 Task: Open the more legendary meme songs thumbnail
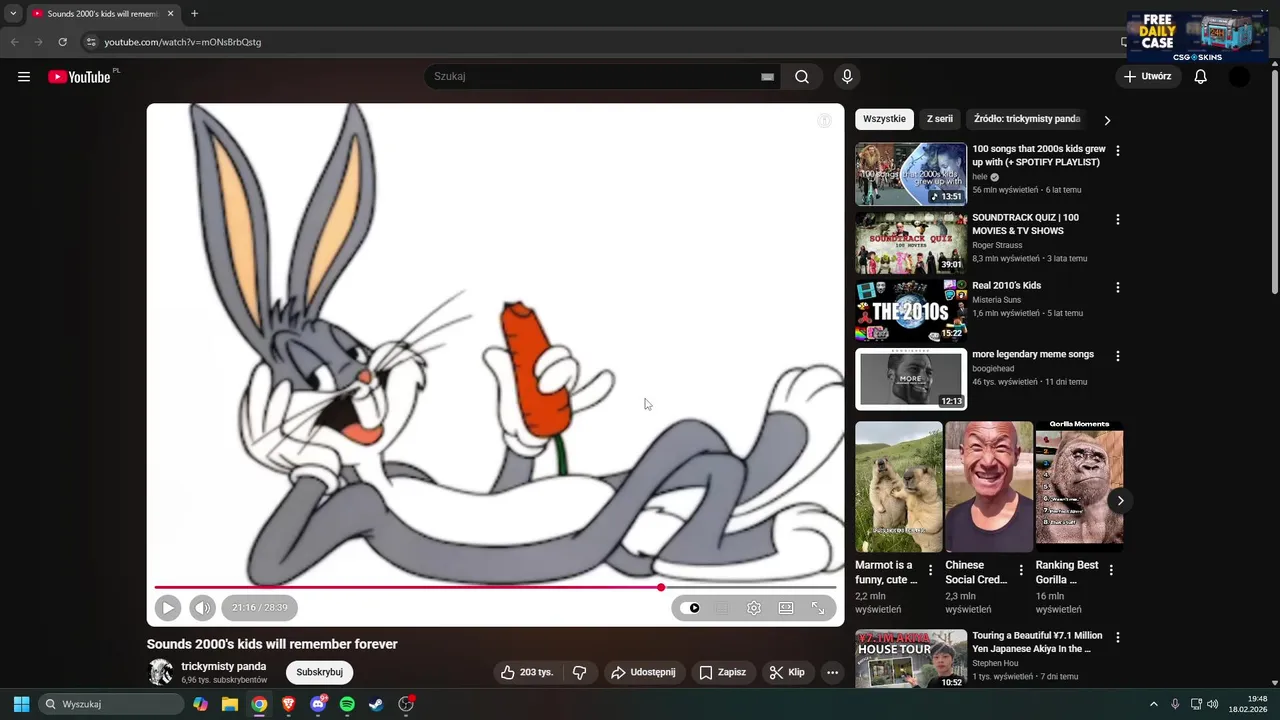(911, 379)
